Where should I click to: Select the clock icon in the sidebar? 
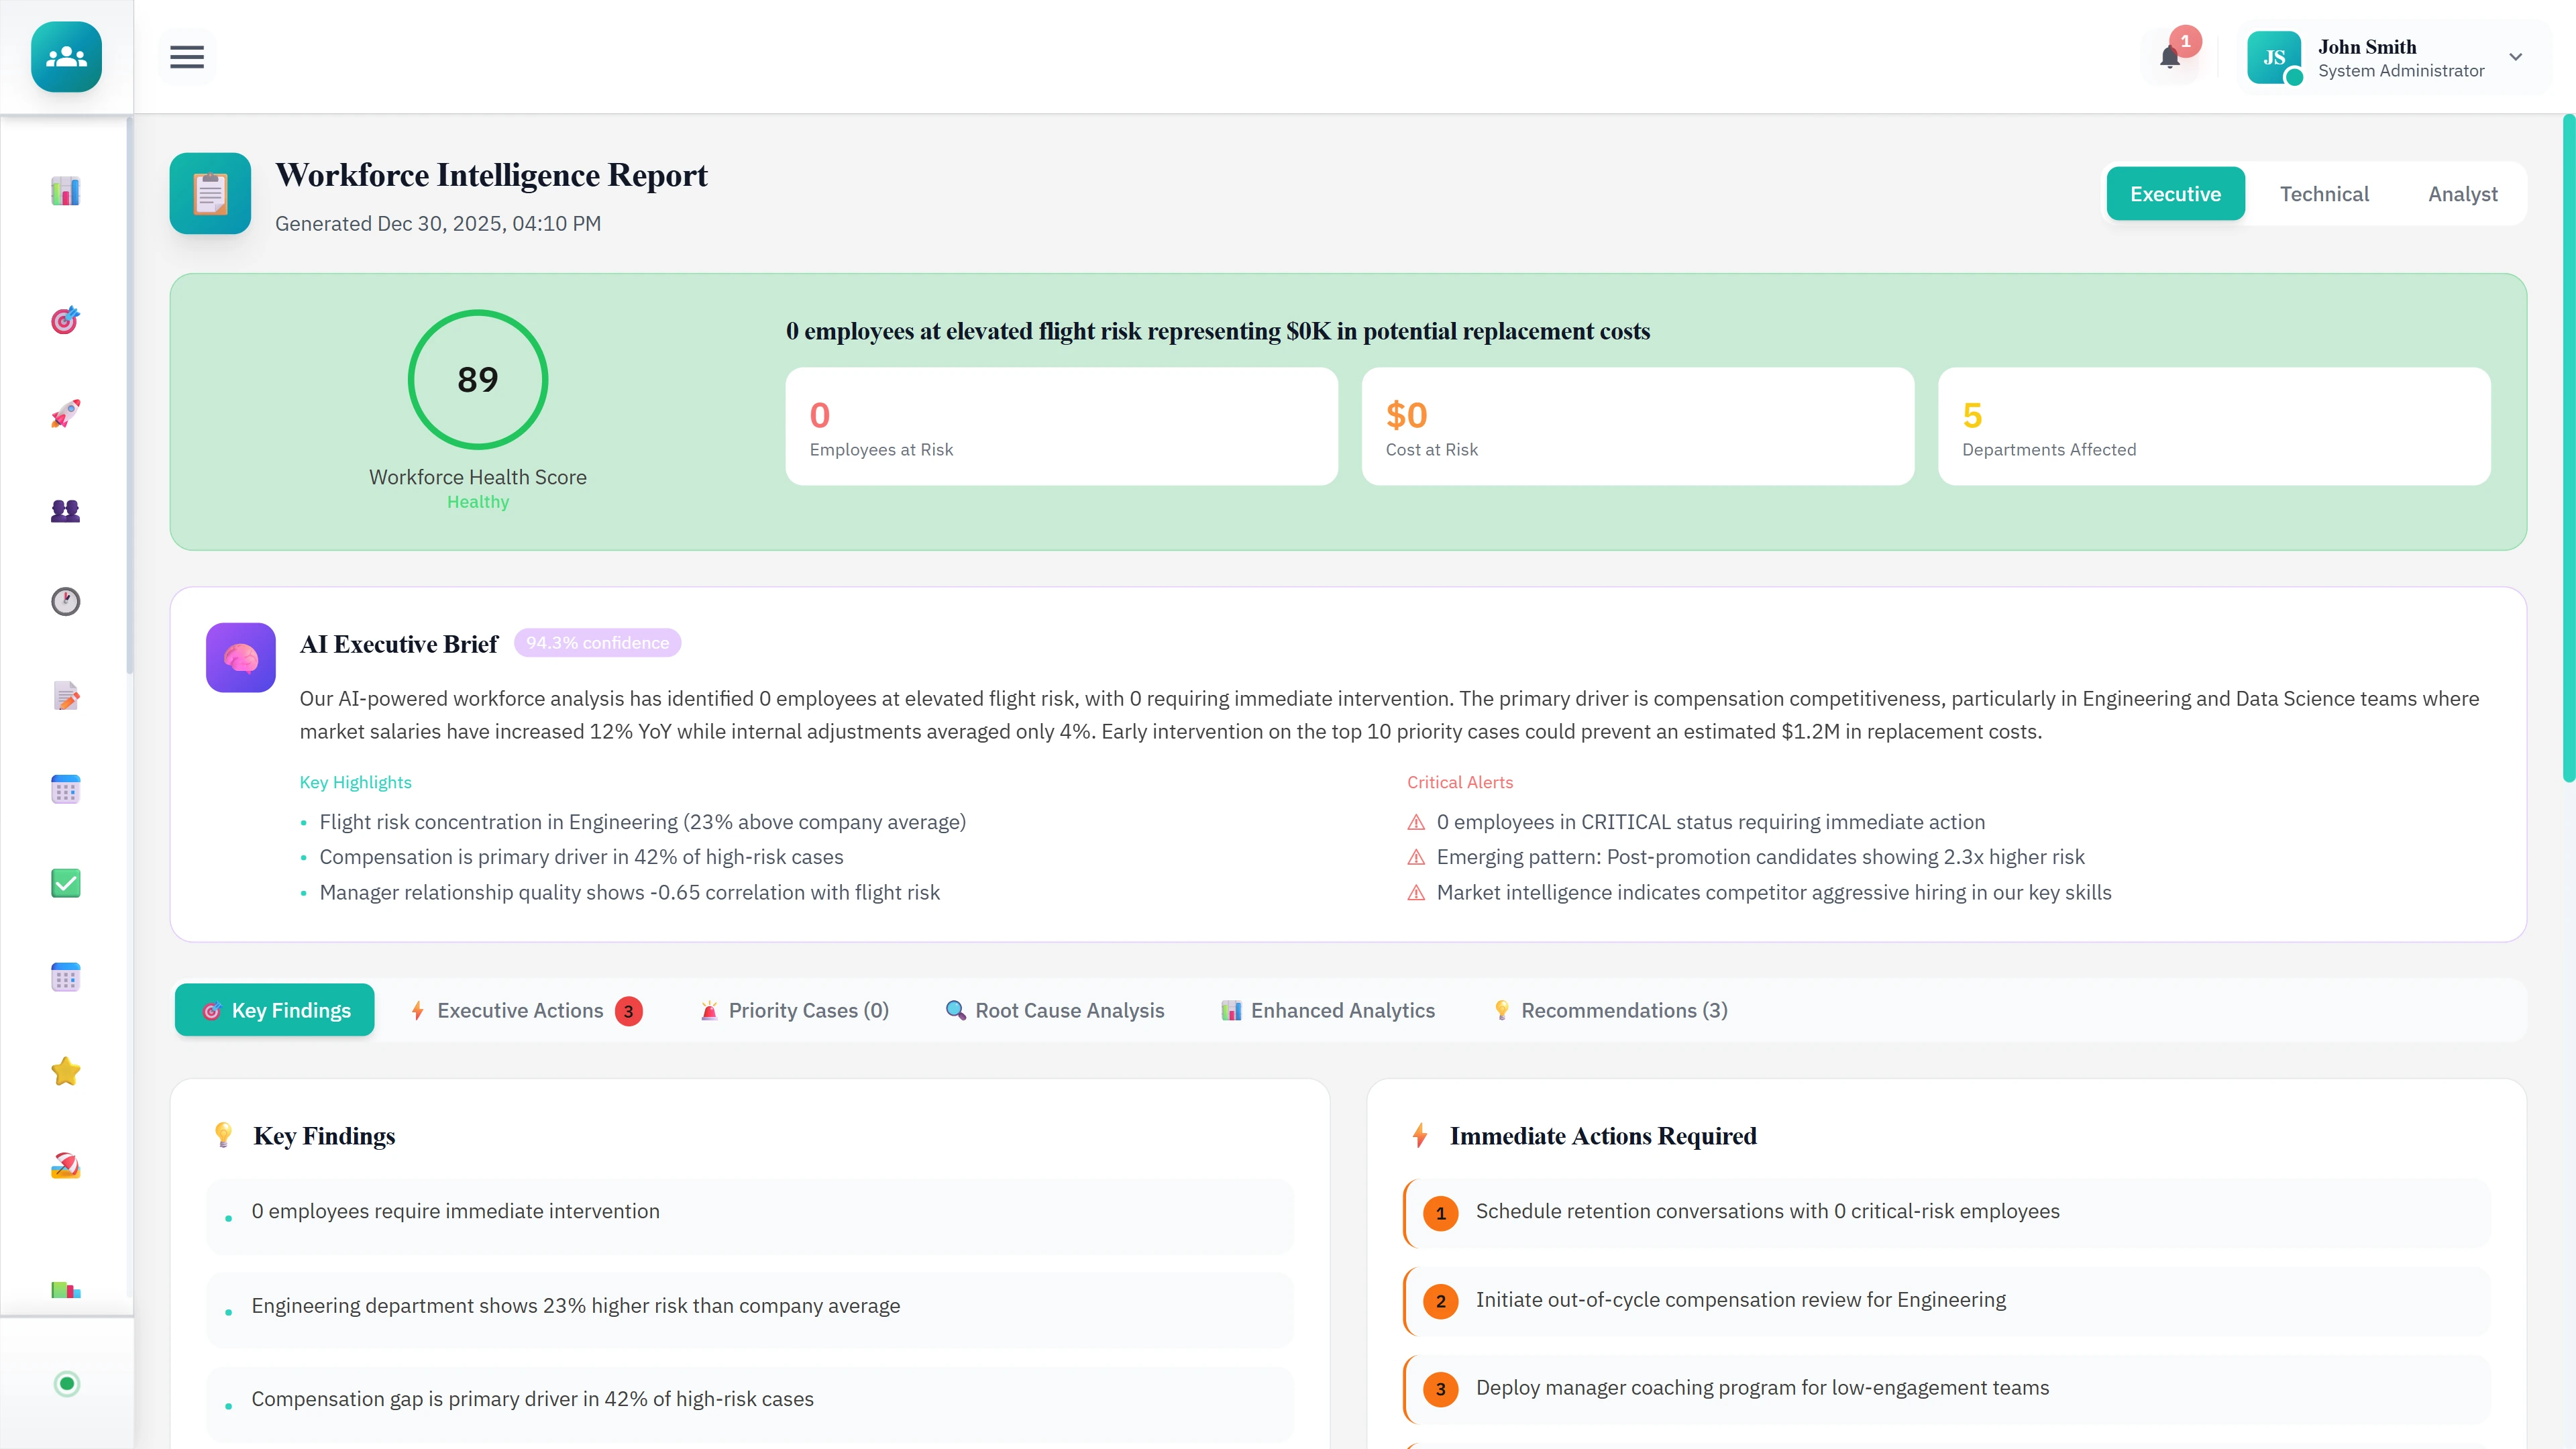coord(65,601)
